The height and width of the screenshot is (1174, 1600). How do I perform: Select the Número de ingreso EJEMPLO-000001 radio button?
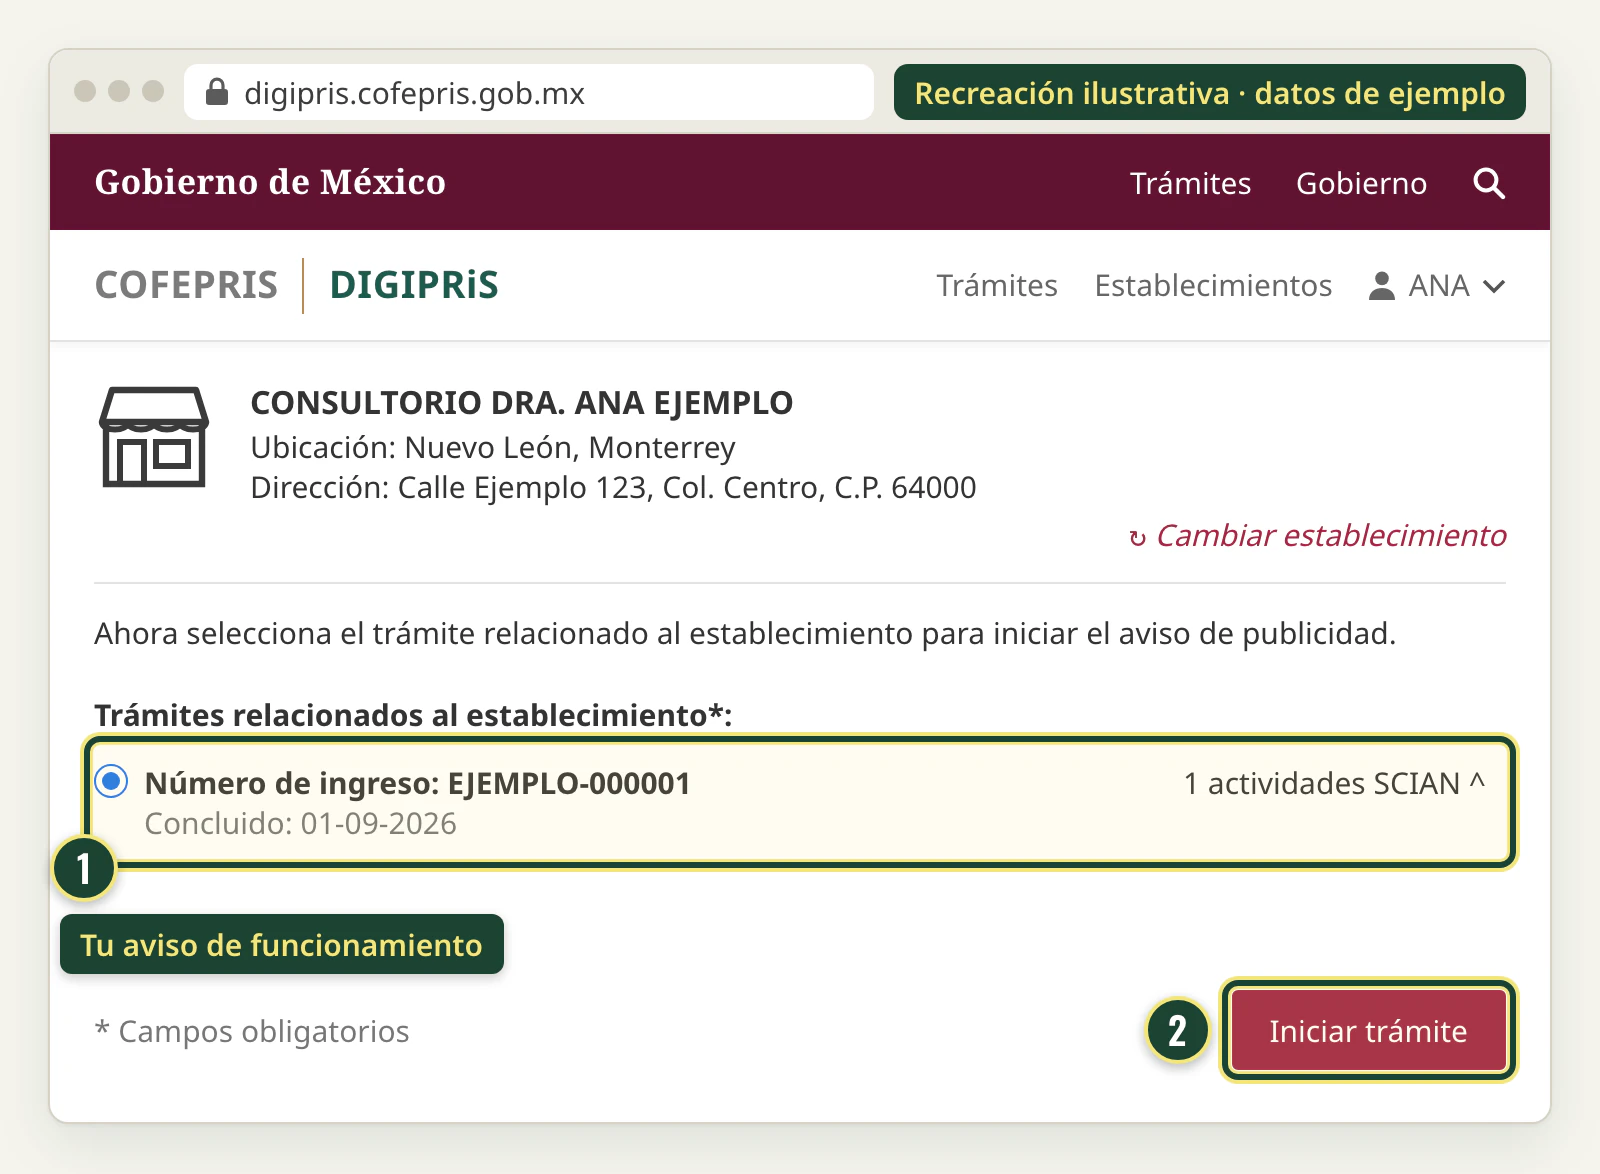[111, 781]
